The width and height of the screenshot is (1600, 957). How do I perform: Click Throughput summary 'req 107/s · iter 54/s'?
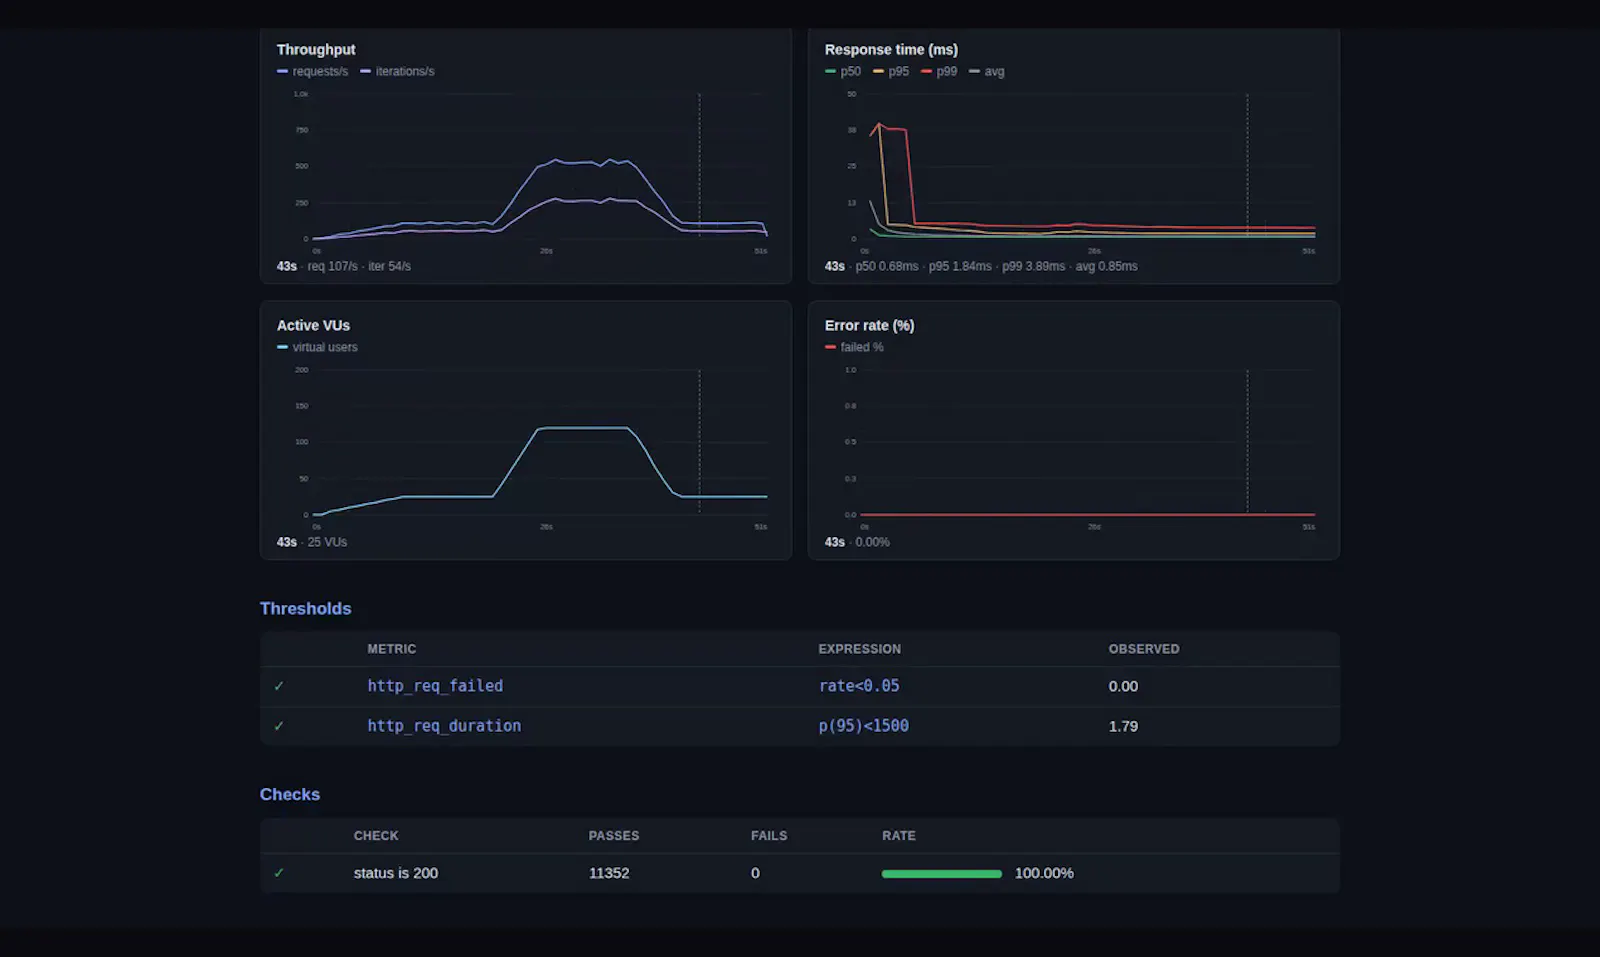click(359, 267)
